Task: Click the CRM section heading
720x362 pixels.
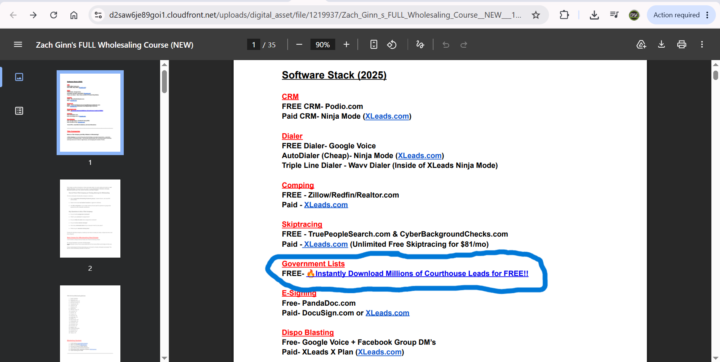Action: click(290, 96)
